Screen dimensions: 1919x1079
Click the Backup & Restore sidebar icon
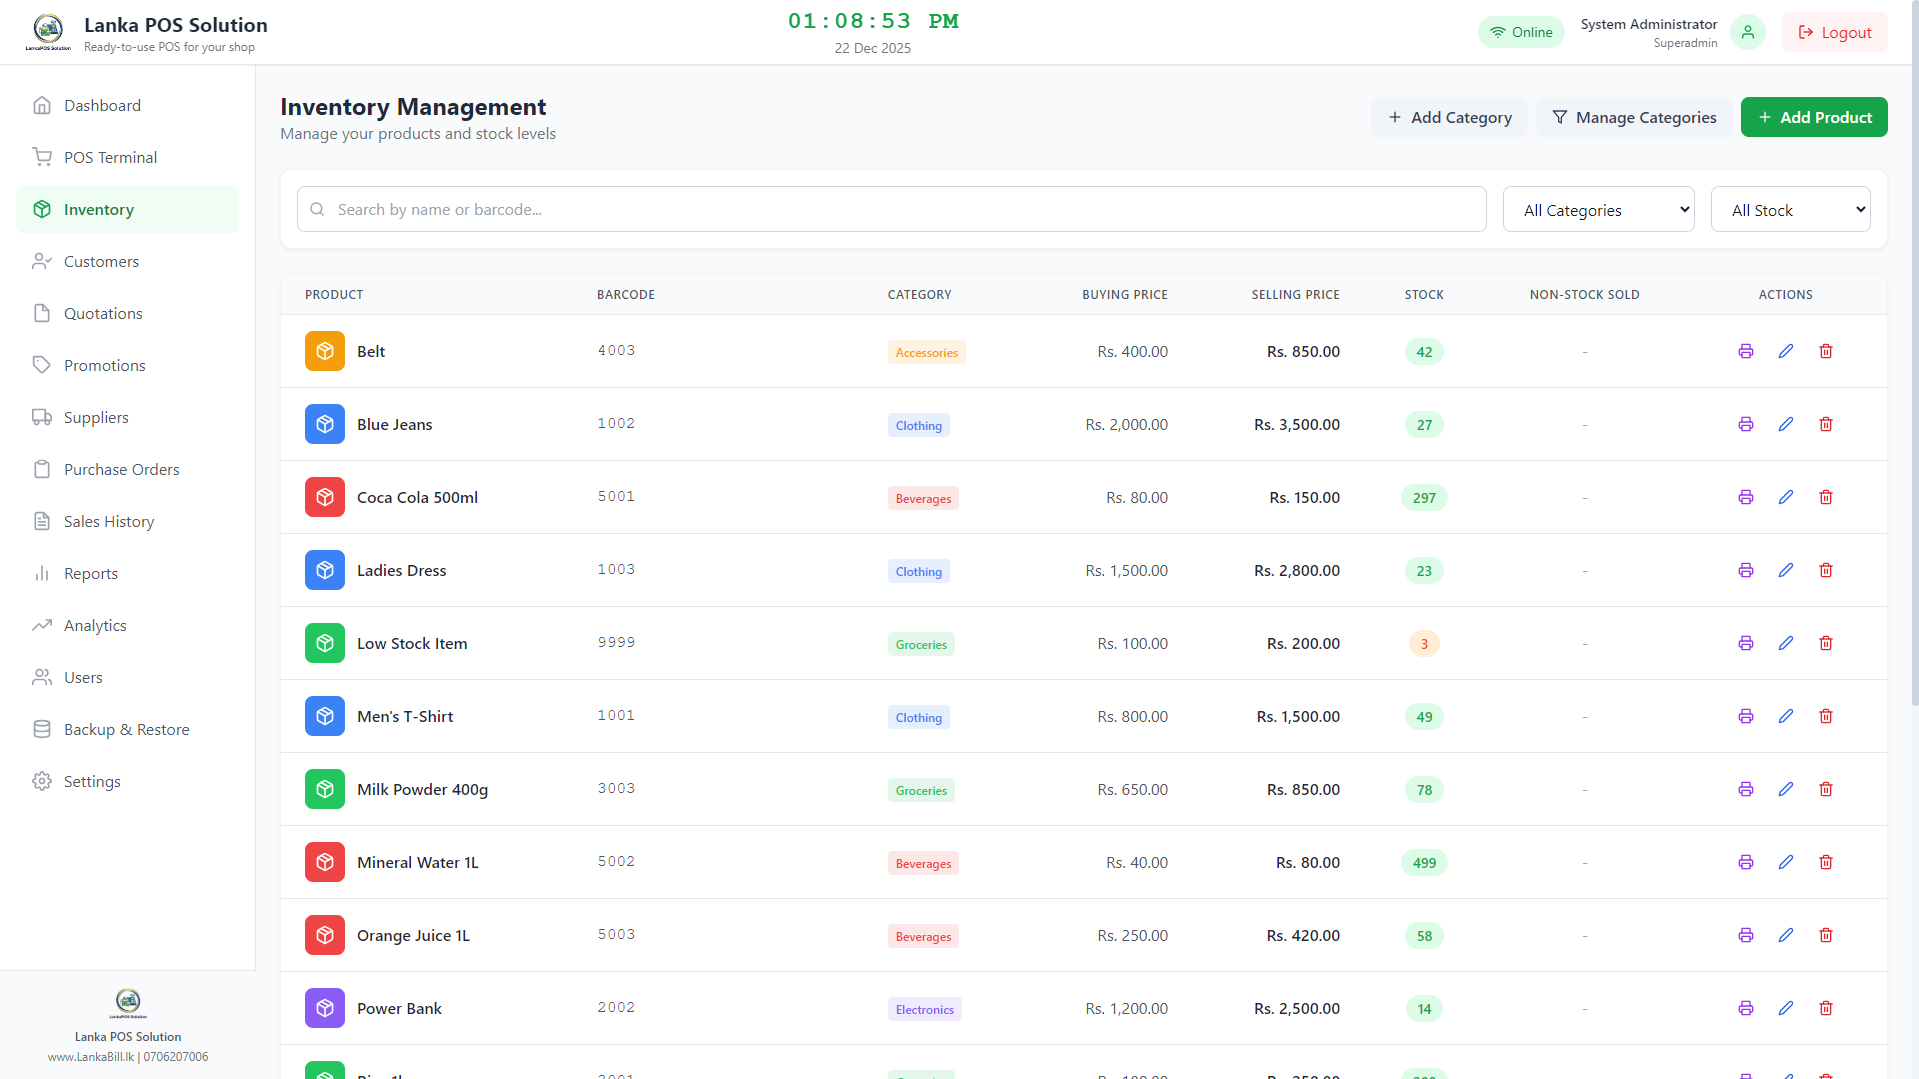click(42, 729)
